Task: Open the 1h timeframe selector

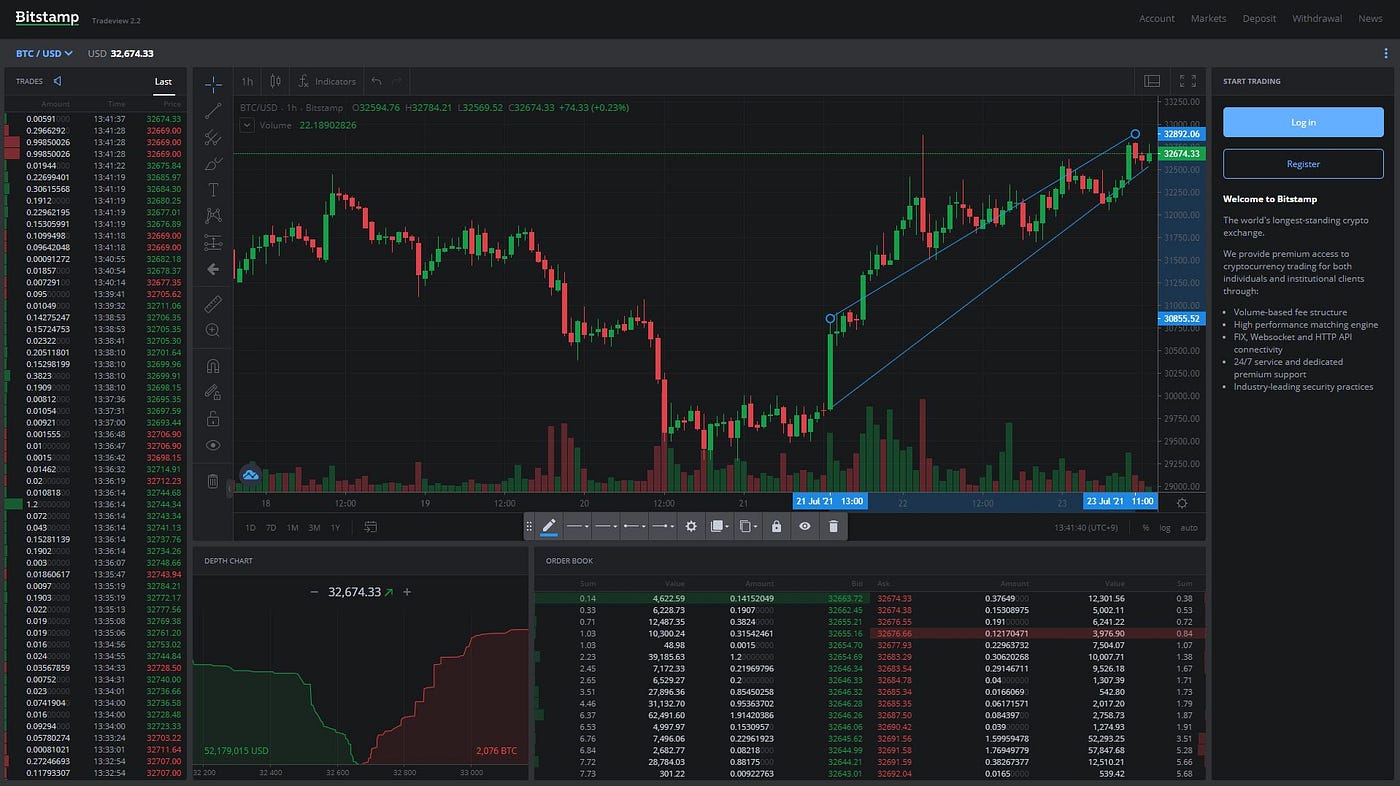Action: pos(247,81)
